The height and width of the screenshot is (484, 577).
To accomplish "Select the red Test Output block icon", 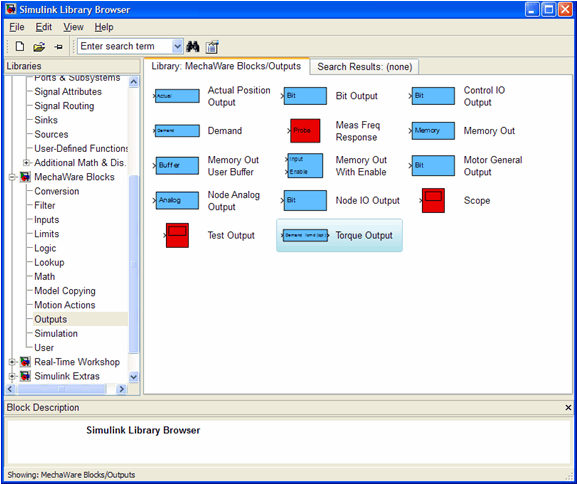I will point(177,235).
